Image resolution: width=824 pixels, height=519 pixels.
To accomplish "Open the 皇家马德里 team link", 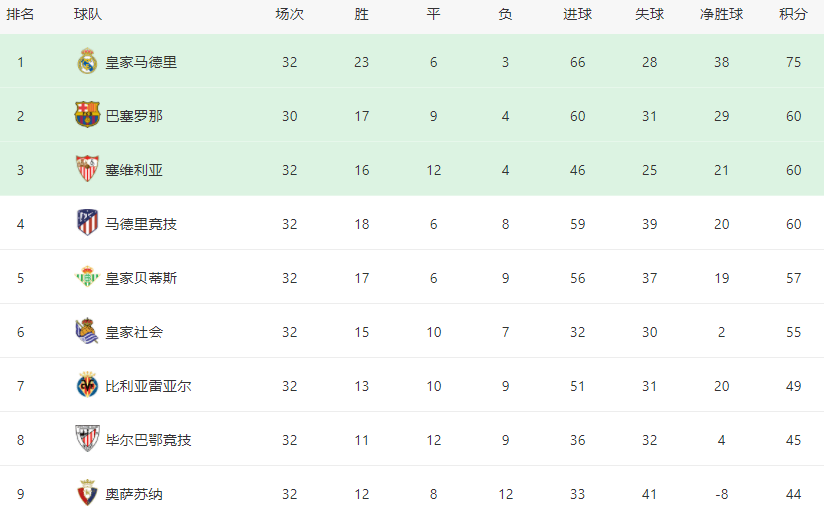I will click(141, 62).
